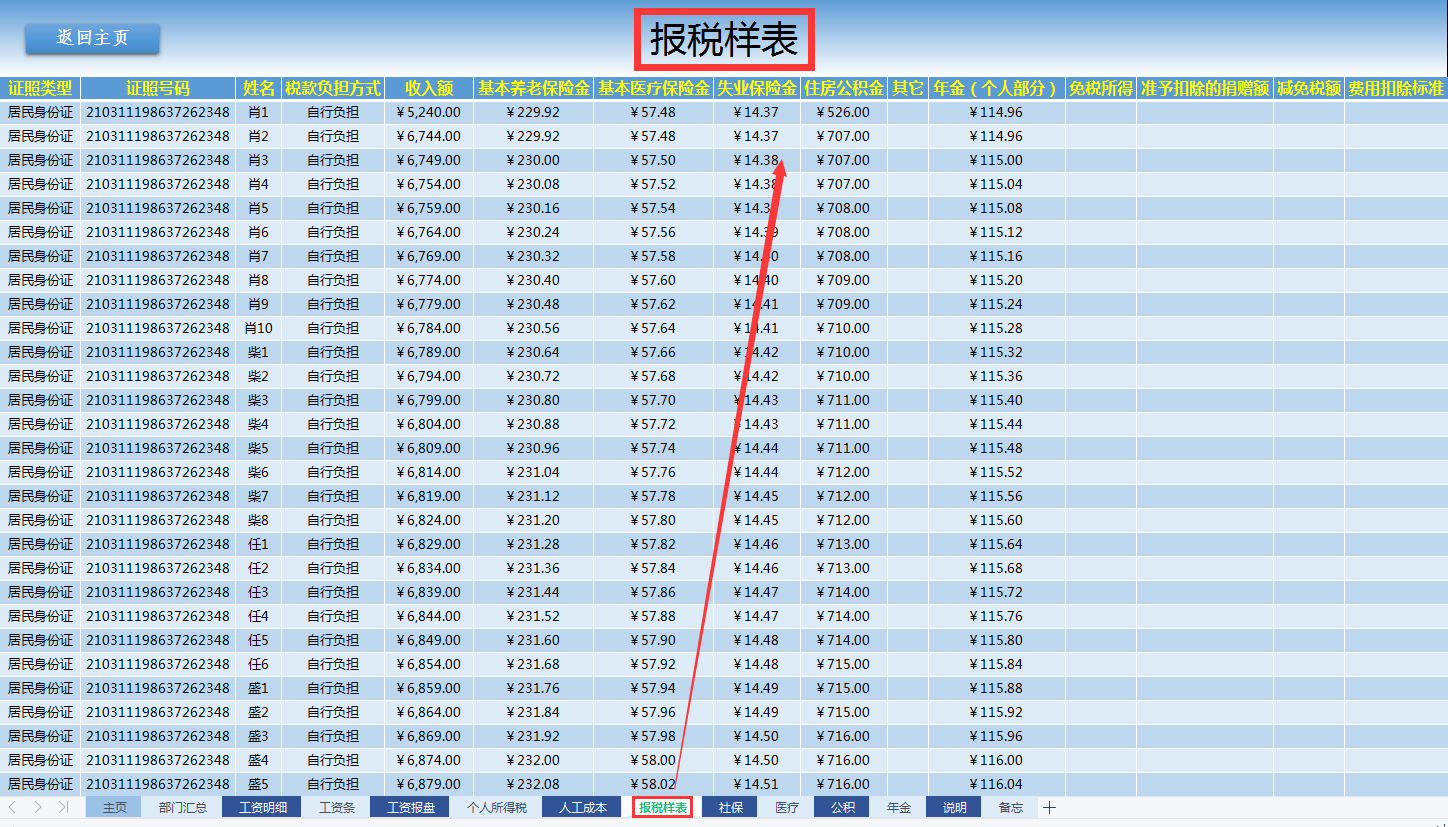Select name cell 柴8
The width and height of the screenshot is (1448, 827).
click(x=258, y=520)
